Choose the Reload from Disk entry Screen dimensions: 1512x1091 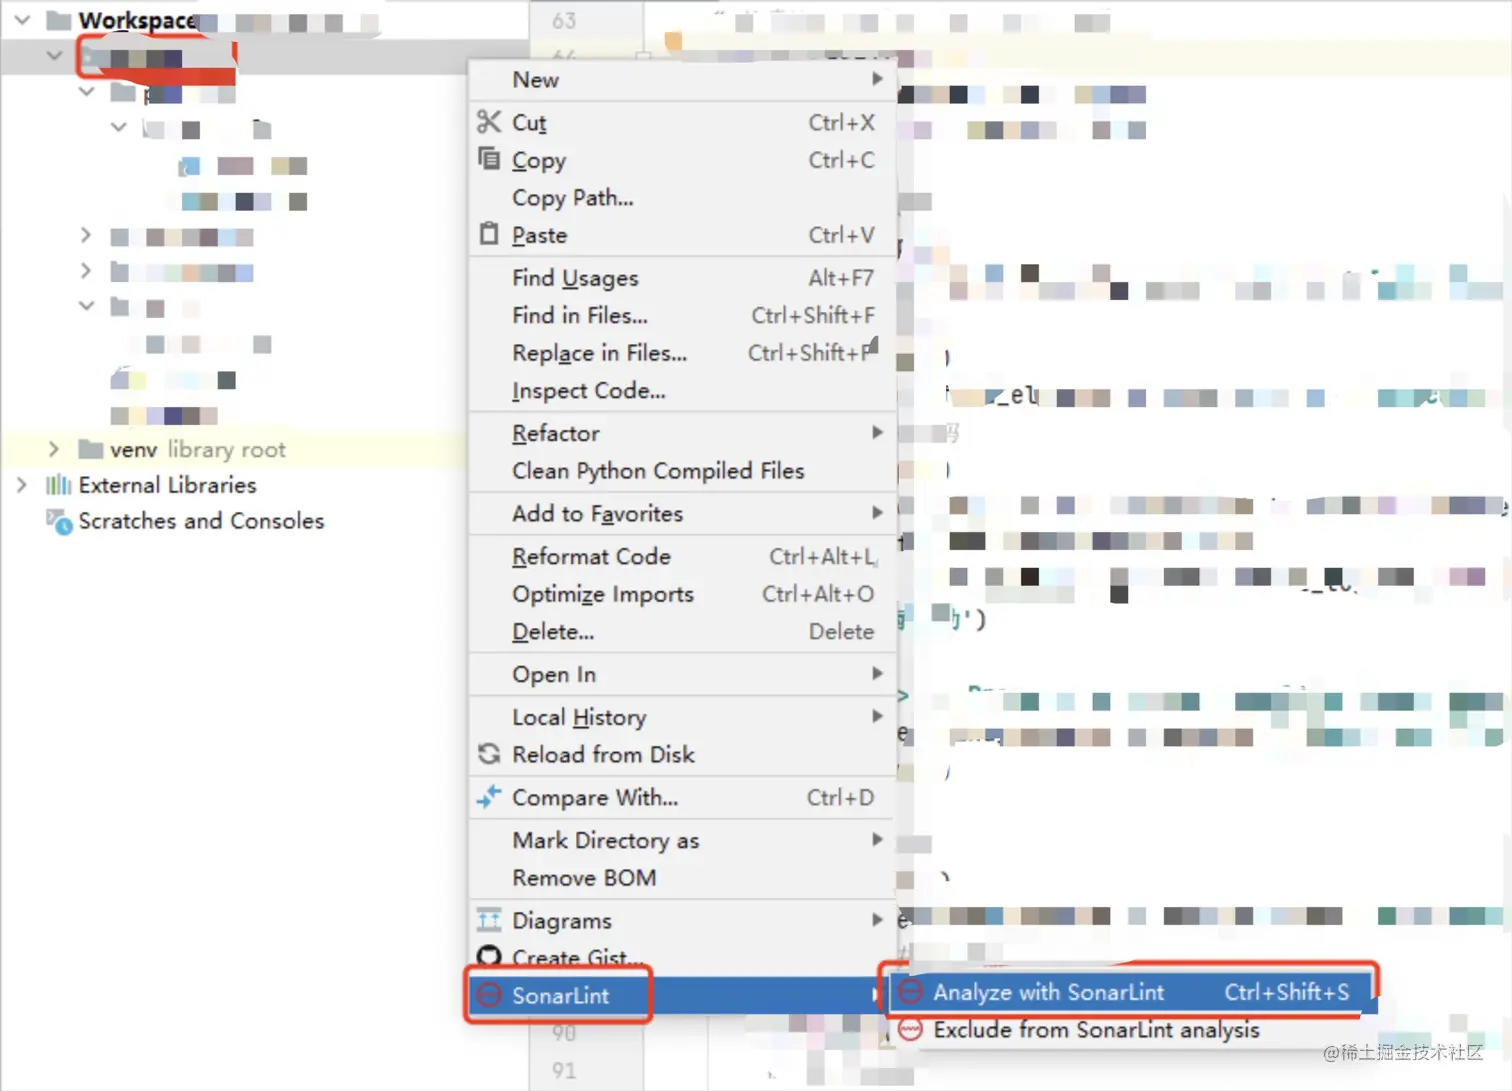point(682,754)
